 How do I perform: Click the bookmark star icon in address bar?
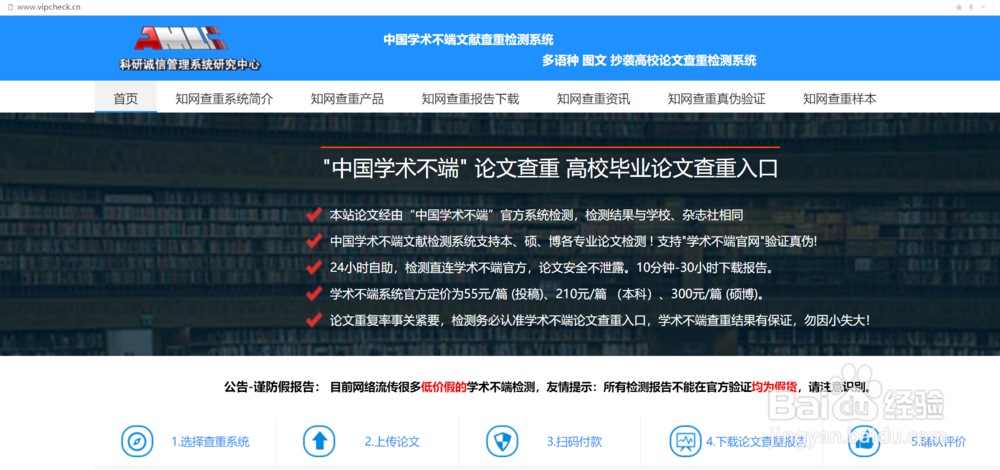[x=959, y=6]
